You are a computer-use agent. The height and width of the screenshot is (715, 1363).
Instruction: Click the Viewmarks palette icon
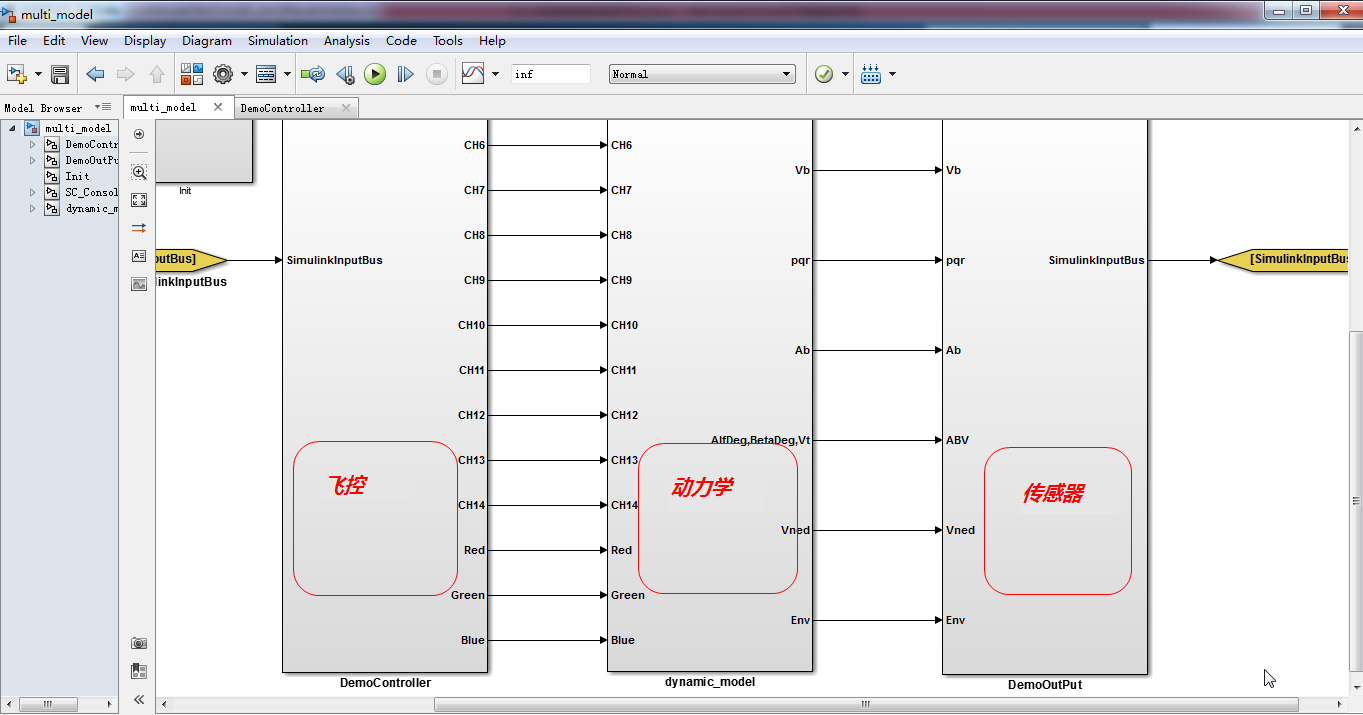click(x=139, y=671)
